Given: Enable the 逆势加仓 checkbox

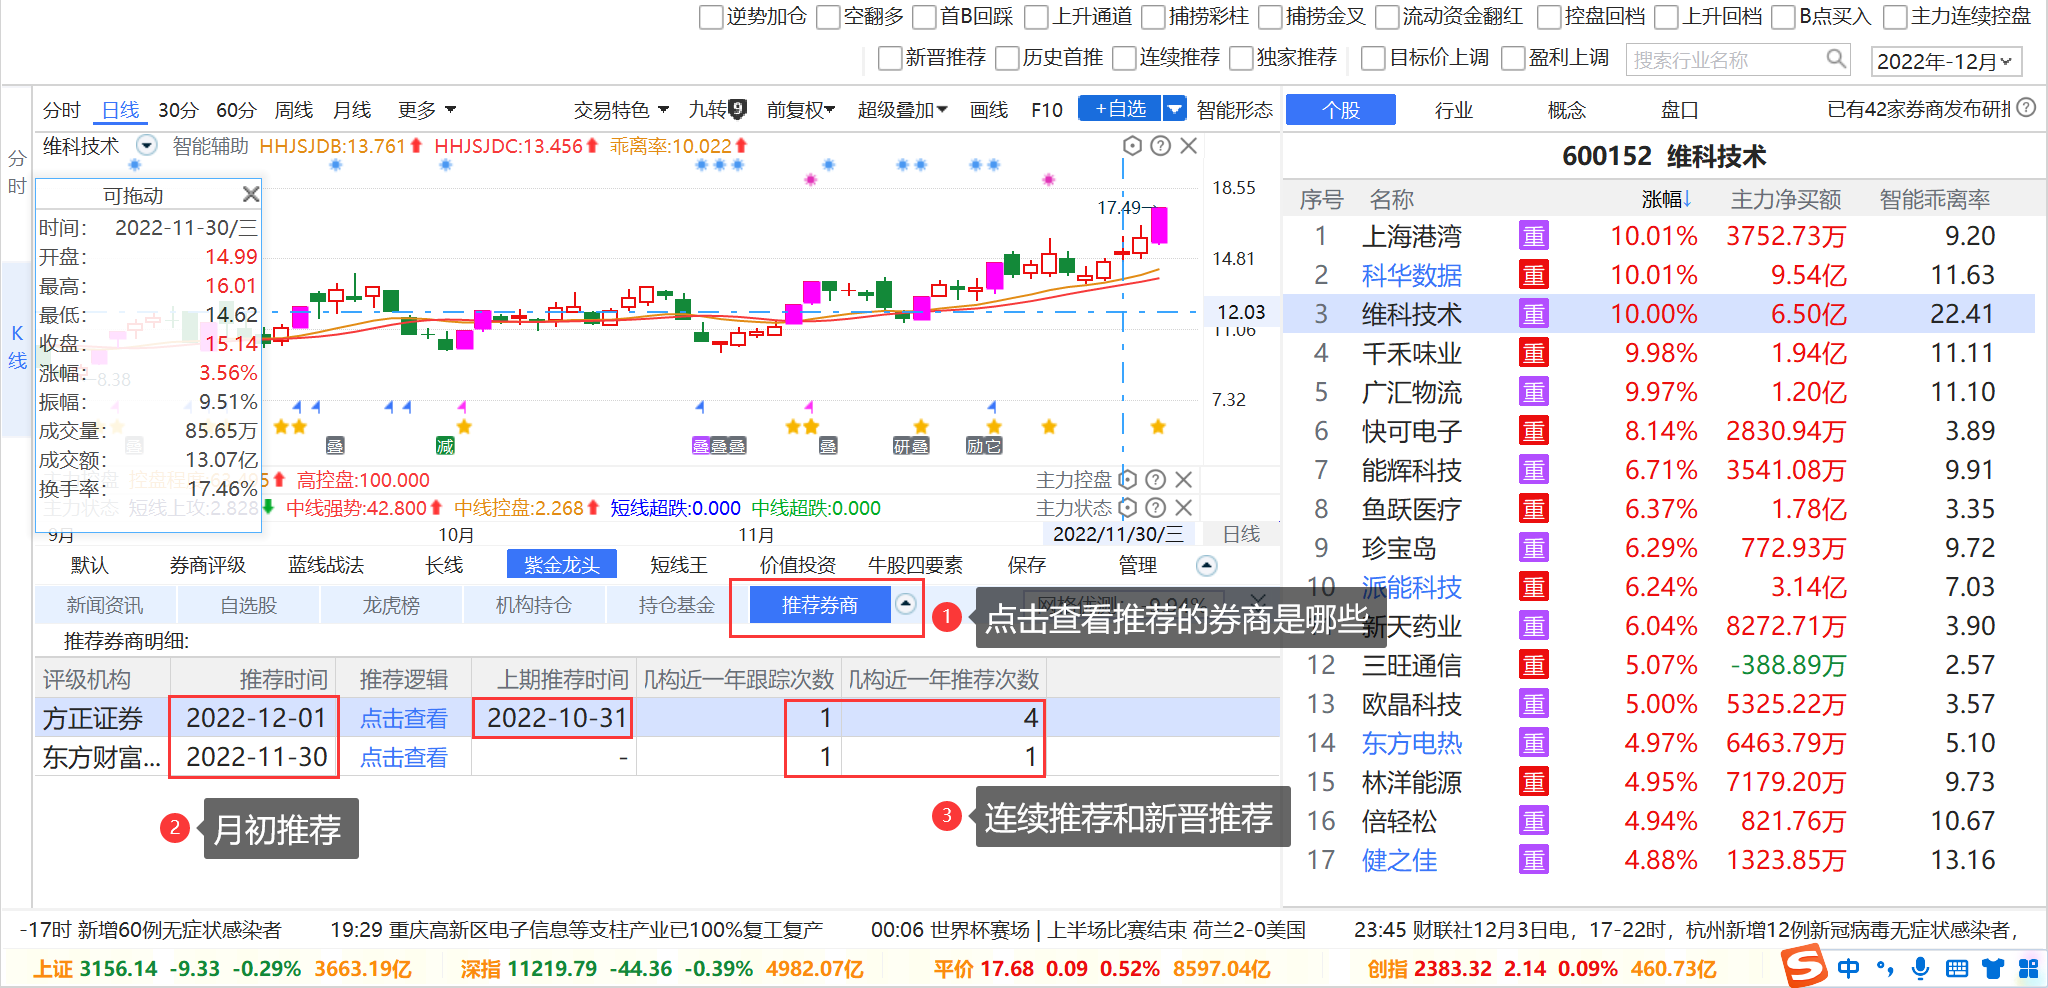Looking at the screenshot, I should (711, 17).
